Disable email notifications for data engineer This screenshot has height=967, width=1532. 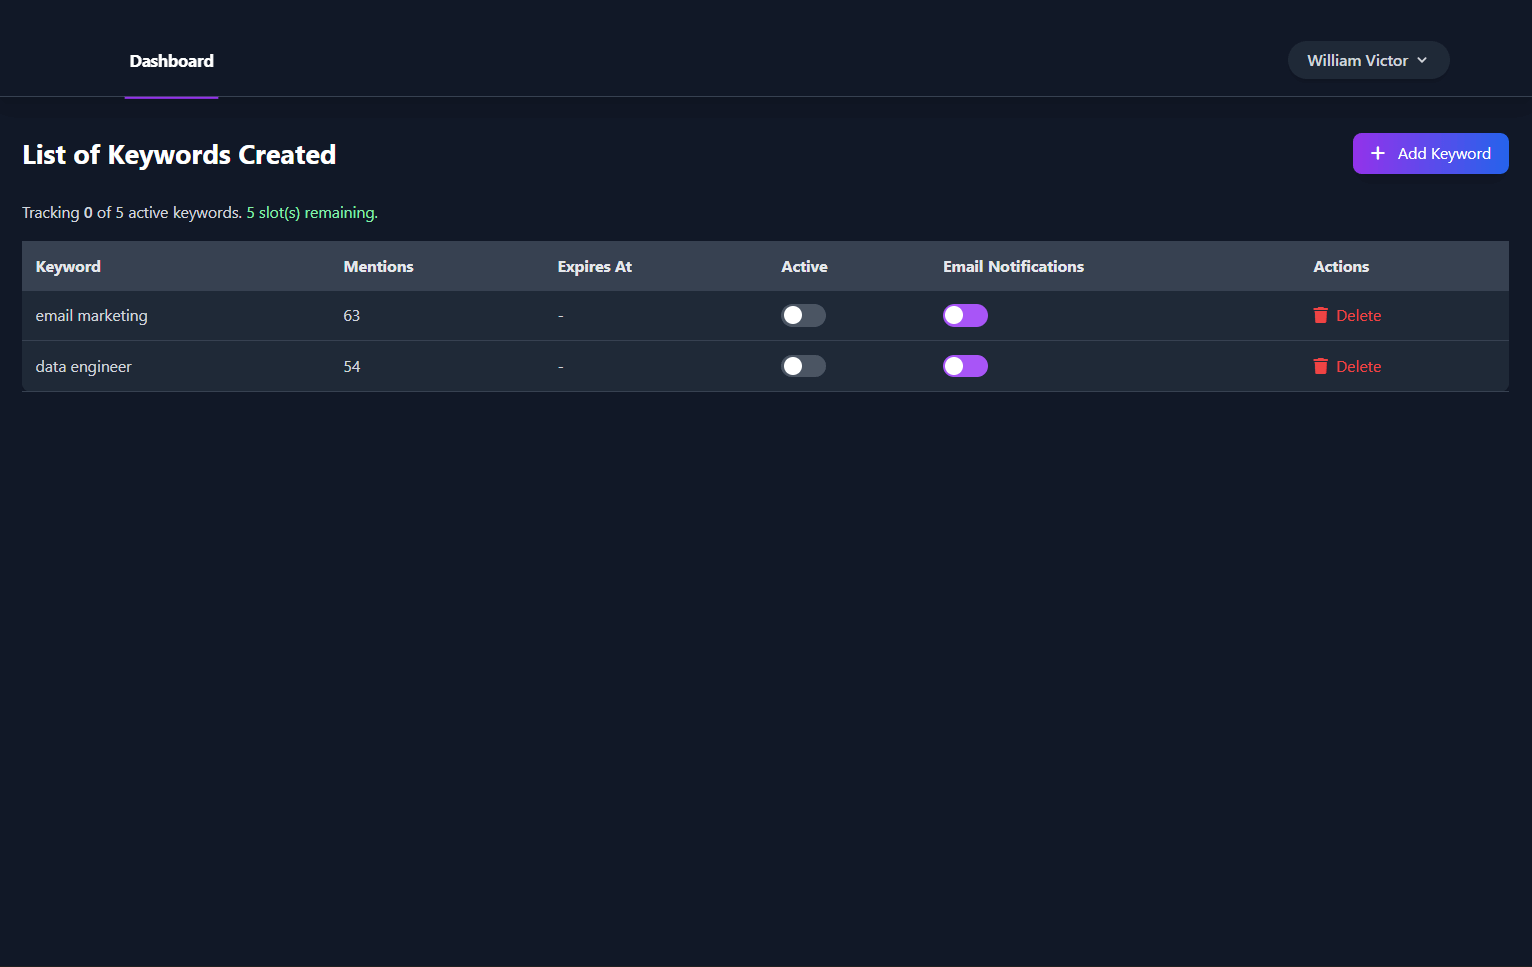[965, 366]
